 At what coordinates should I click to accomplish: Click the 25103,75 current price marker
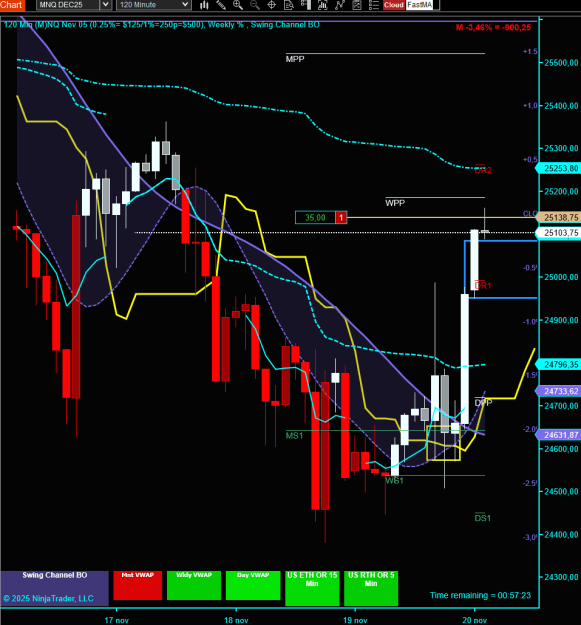pos(559,232)
